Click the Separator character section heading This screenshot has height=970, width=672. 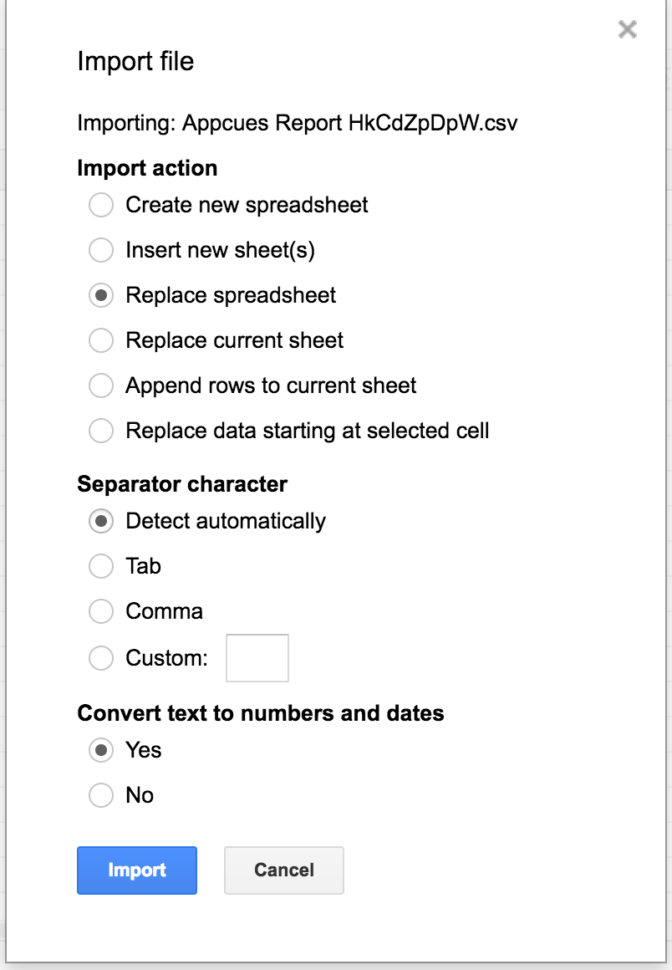click(x=182, y=483)
